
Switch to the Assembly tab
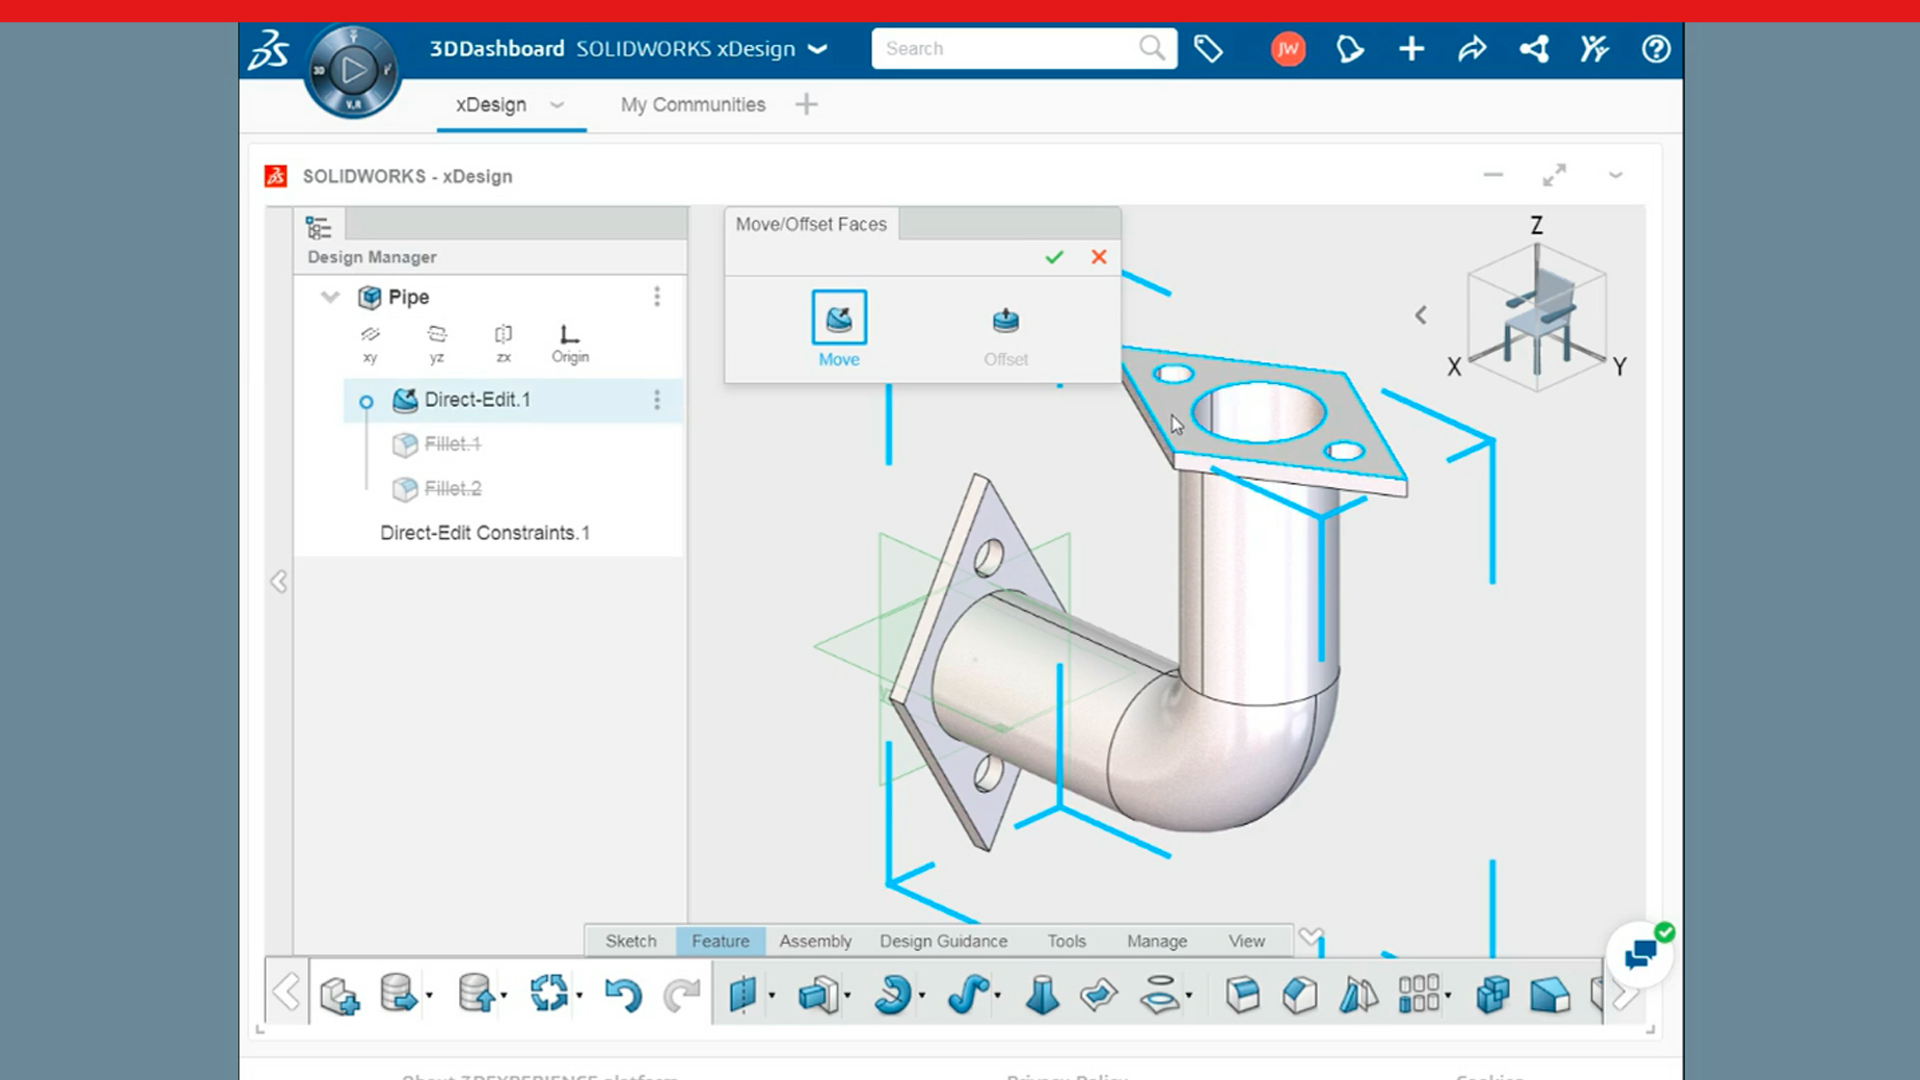(x=816, y=941)
